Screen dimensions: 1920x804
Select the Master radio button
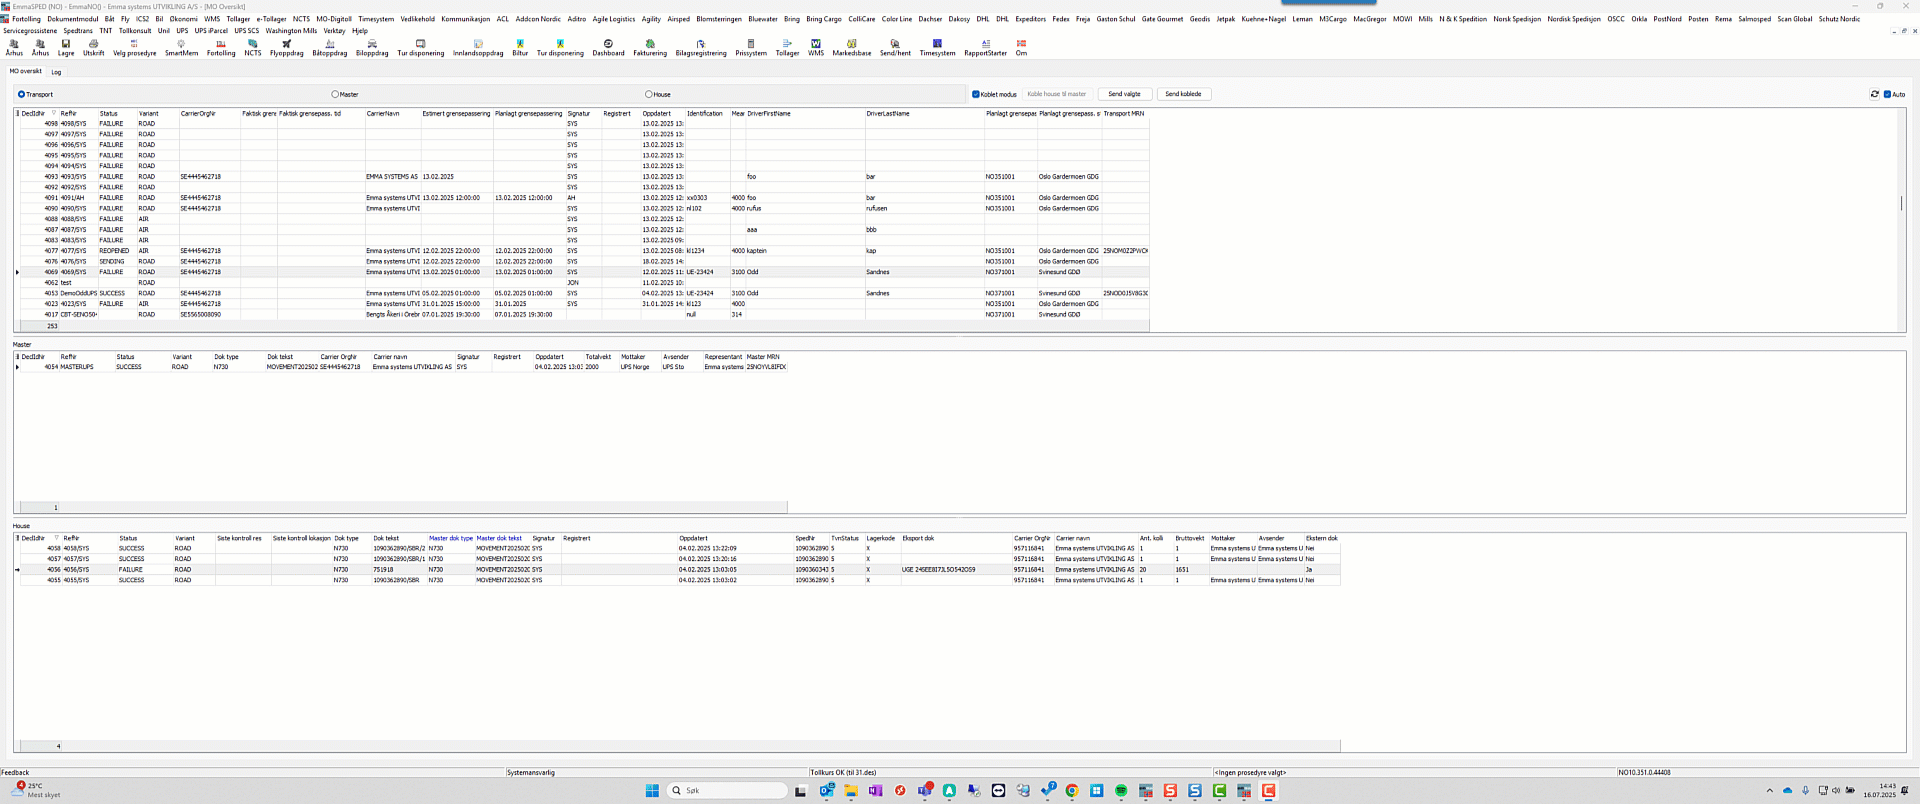335,94
